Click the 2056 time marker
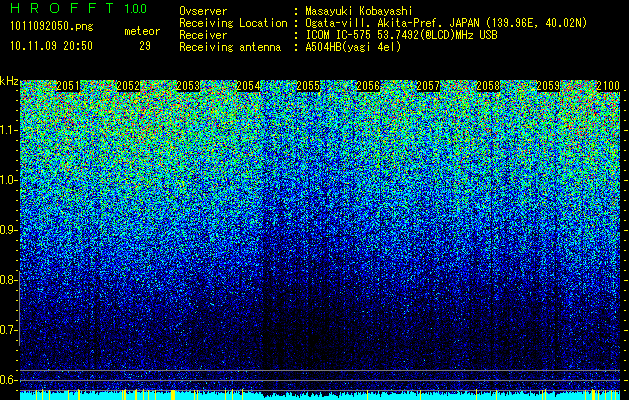The image size is (629, 400). pos(368,86)
